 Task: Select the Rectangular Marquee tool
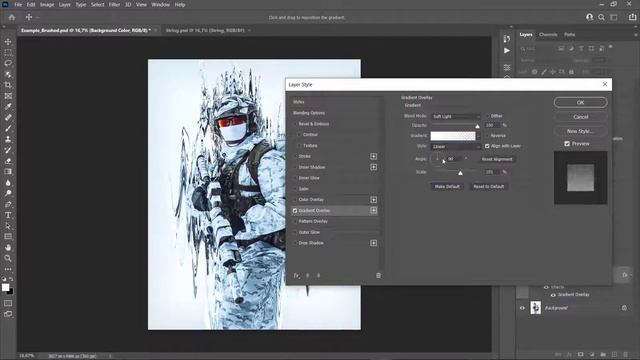tap(8, 53)
